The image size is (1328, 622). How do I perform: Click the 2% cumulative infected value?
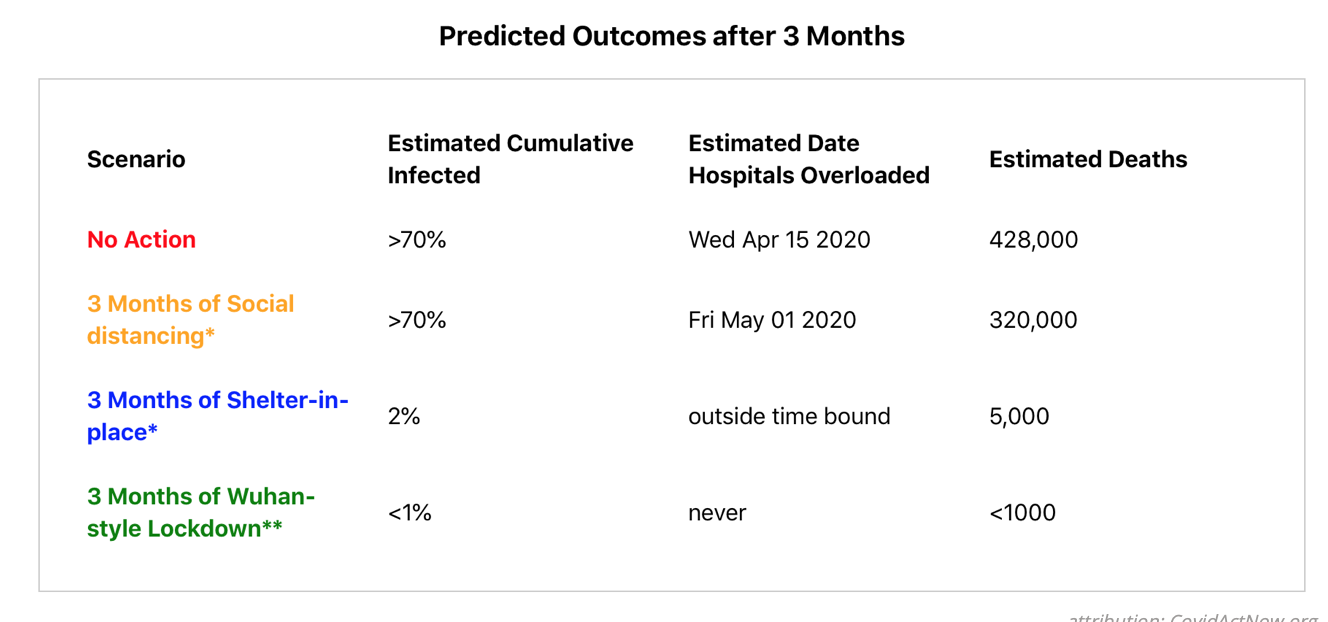pos(404,416)
